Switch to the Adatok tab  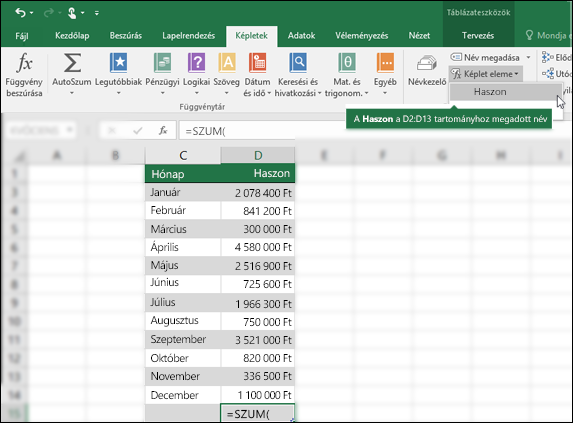(x=301, y=36)
